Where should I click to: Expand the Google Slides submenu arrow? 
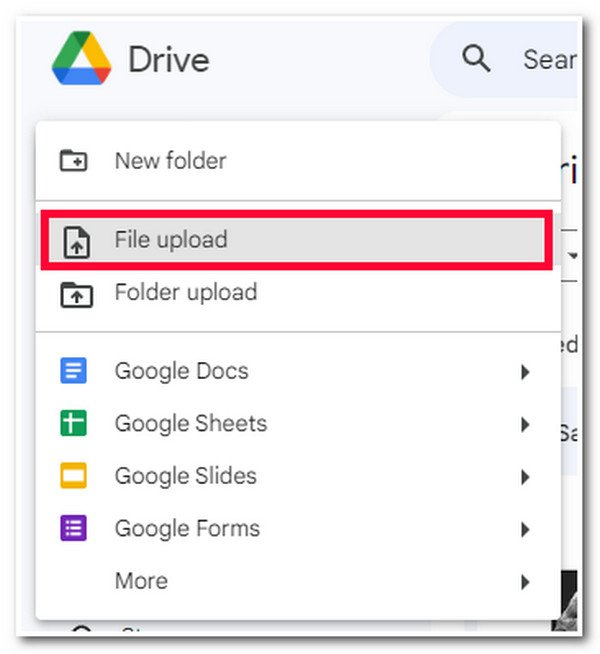pyautogui.click(x=525, y=477)
